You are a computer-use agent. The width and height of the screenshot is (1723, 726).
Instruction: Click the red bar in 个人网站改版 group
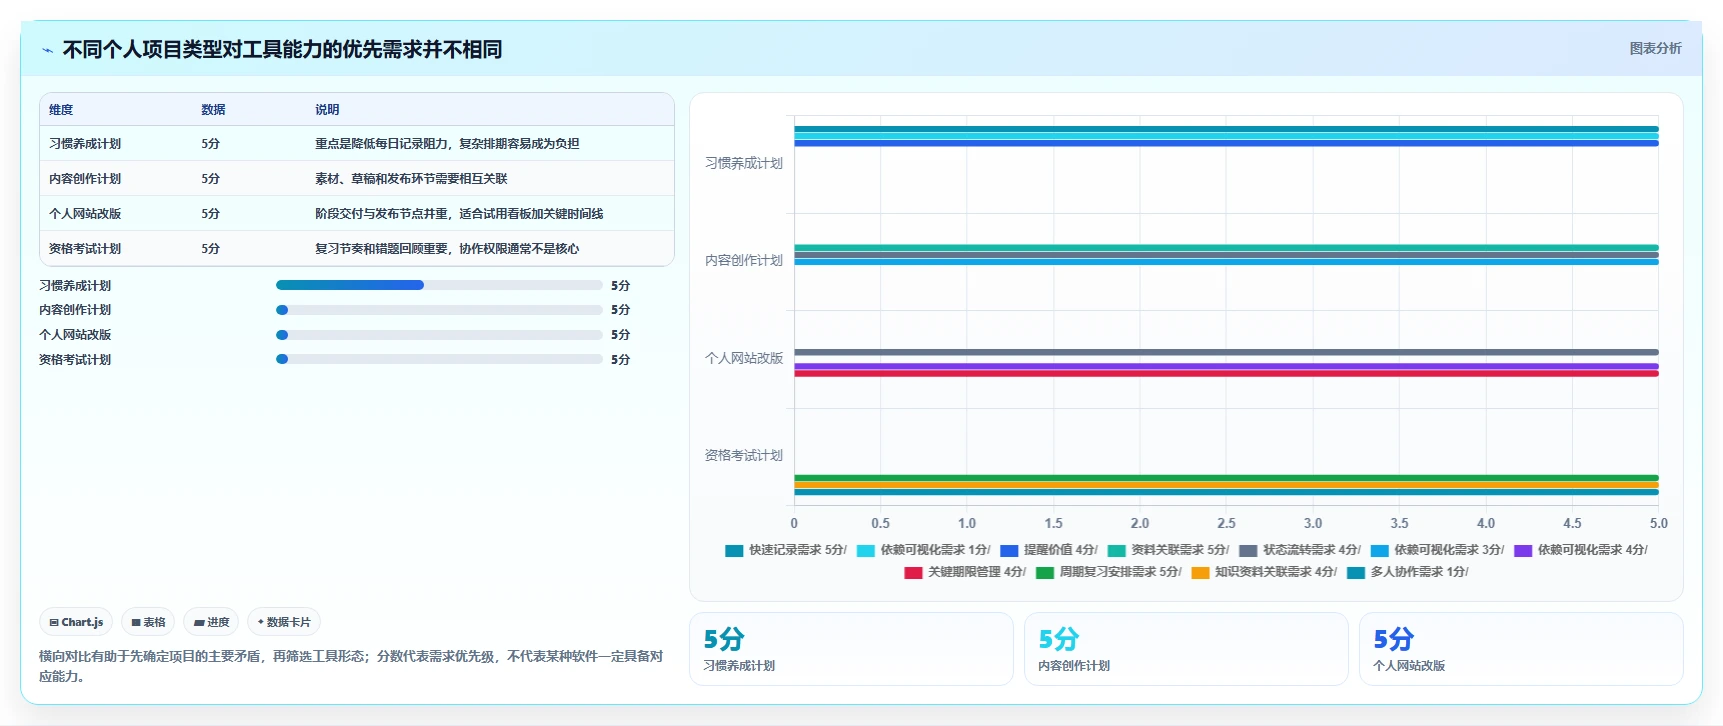tap(1226, 374)
